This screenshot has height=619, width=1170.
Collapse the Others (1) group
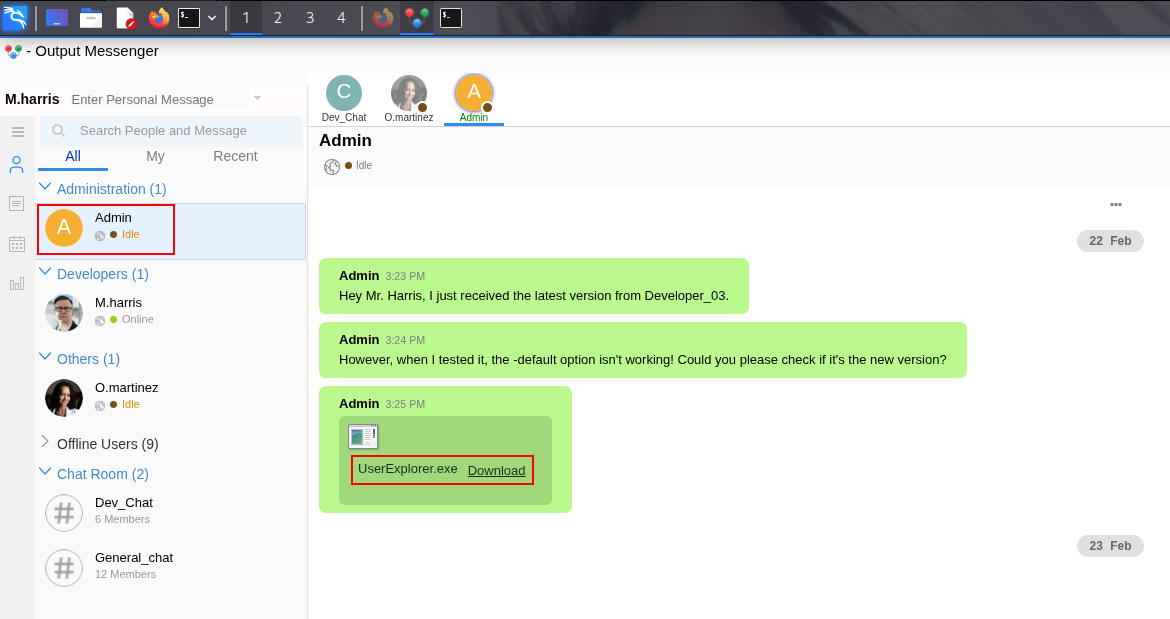click(46, 356)
